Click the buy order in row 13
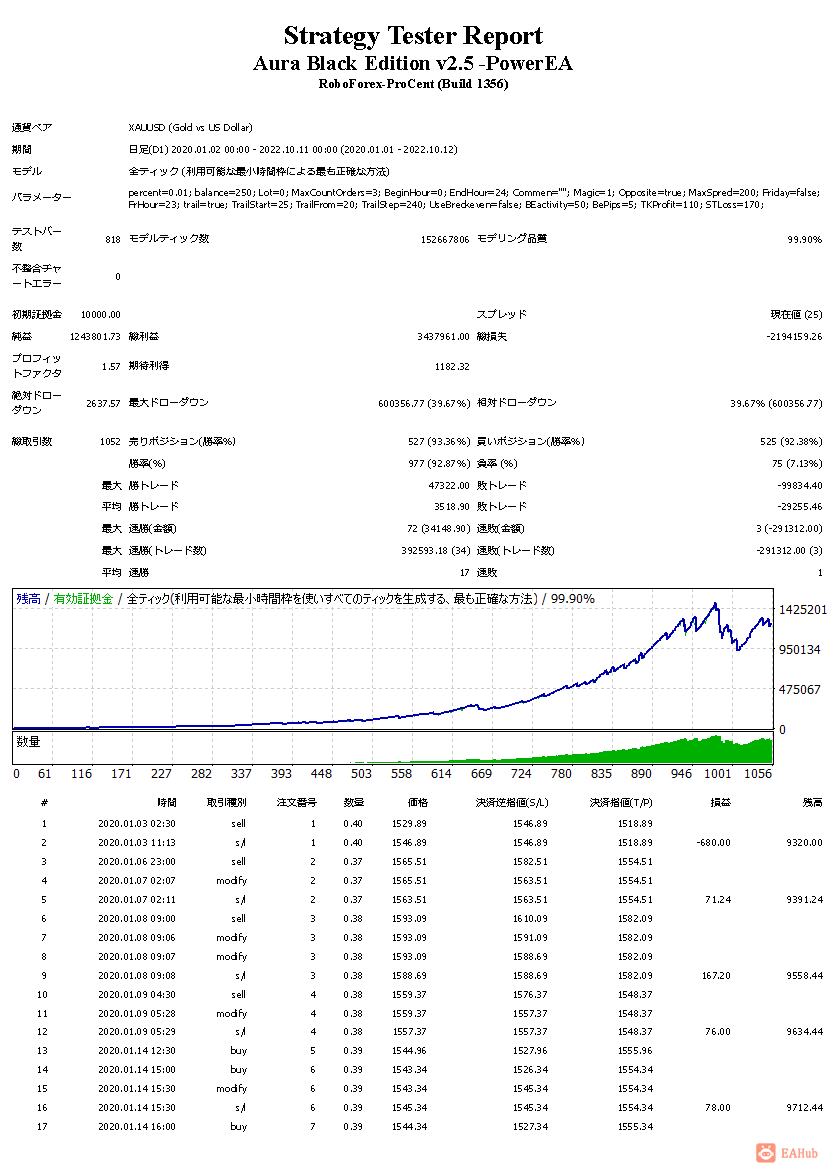 click(237, 1050)
